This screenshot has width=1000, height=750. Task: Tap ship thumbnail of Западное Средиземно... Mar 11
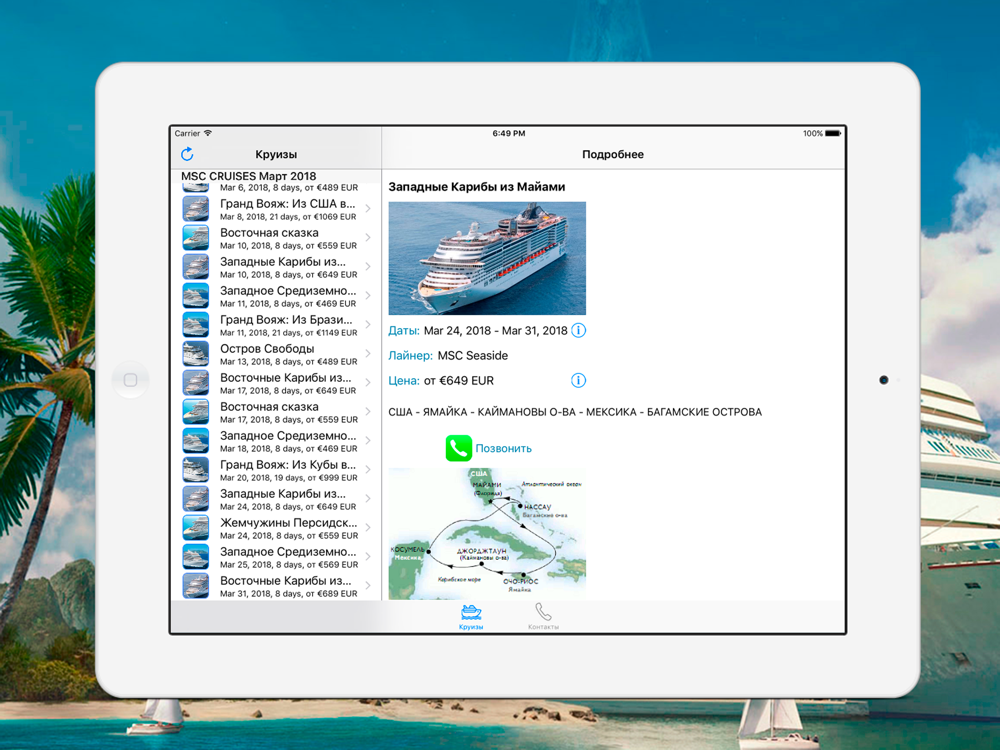(196, 296)
